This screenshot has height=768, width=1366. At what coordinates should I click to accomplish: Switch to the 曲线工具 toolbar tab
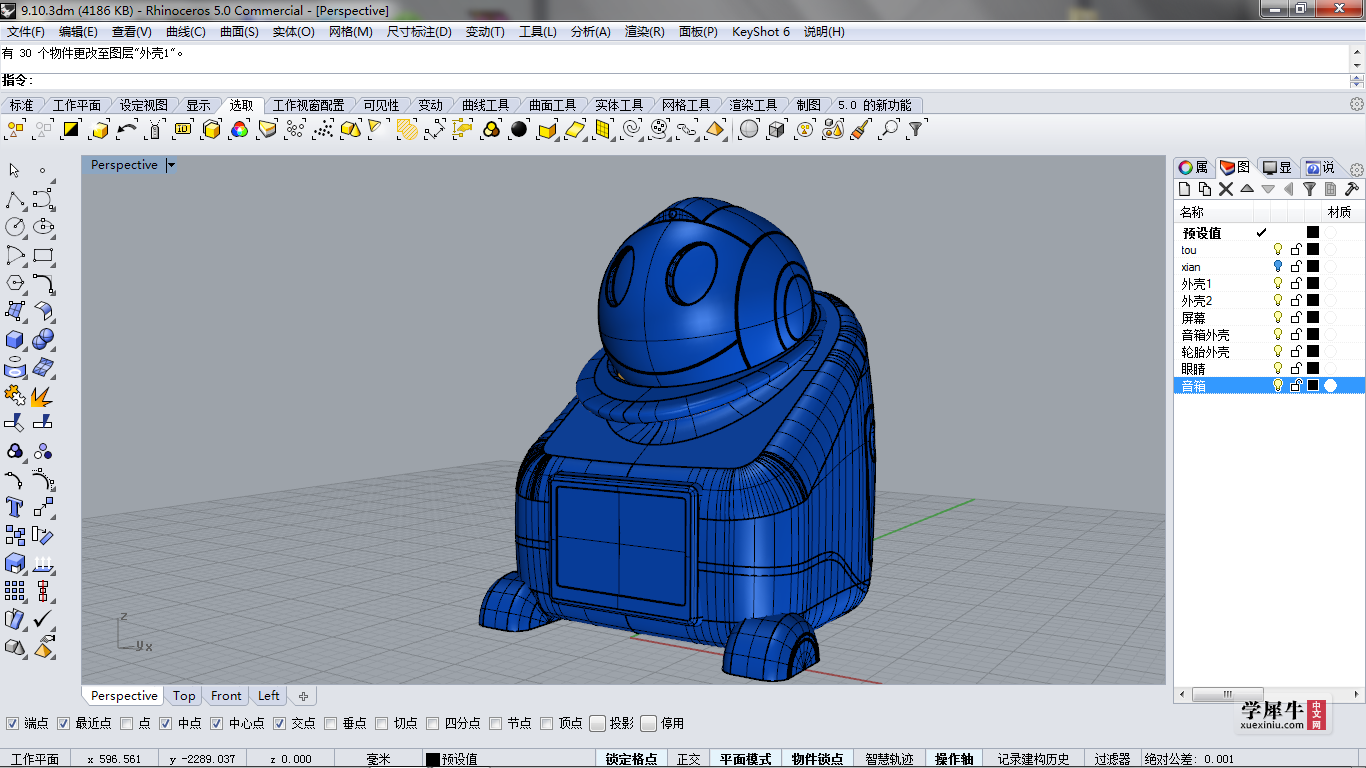pyautogui.click(x=486, y=105)
